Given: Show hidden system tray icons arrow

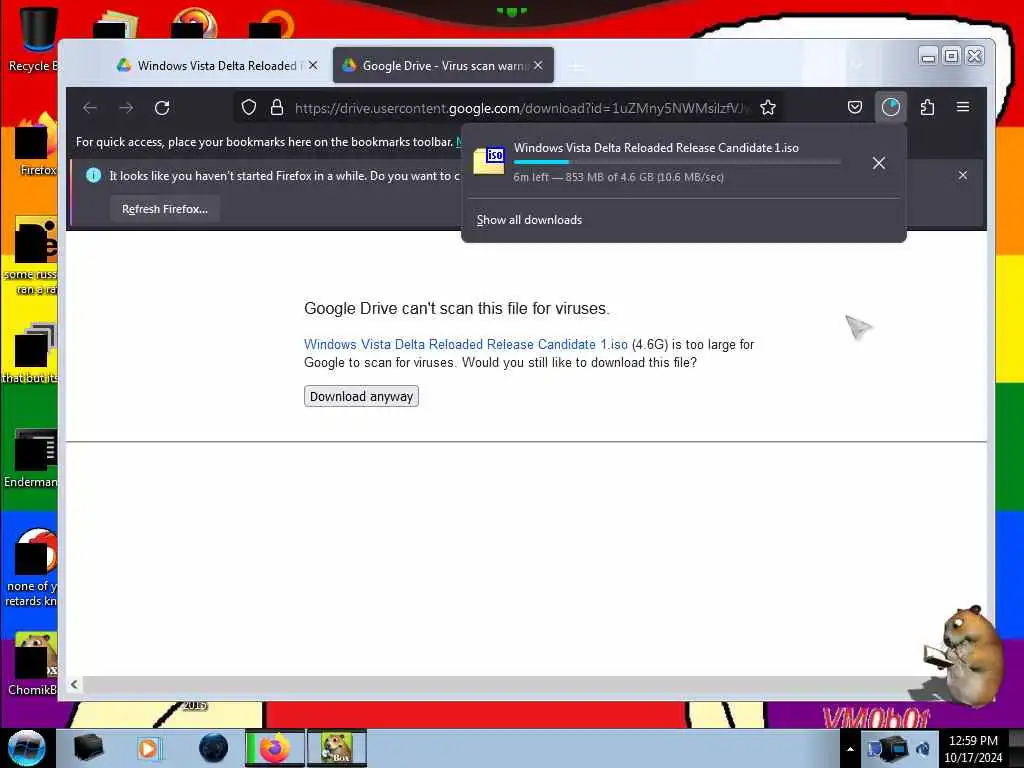Looking at the screenshot, I should click(x=850, y=749).
